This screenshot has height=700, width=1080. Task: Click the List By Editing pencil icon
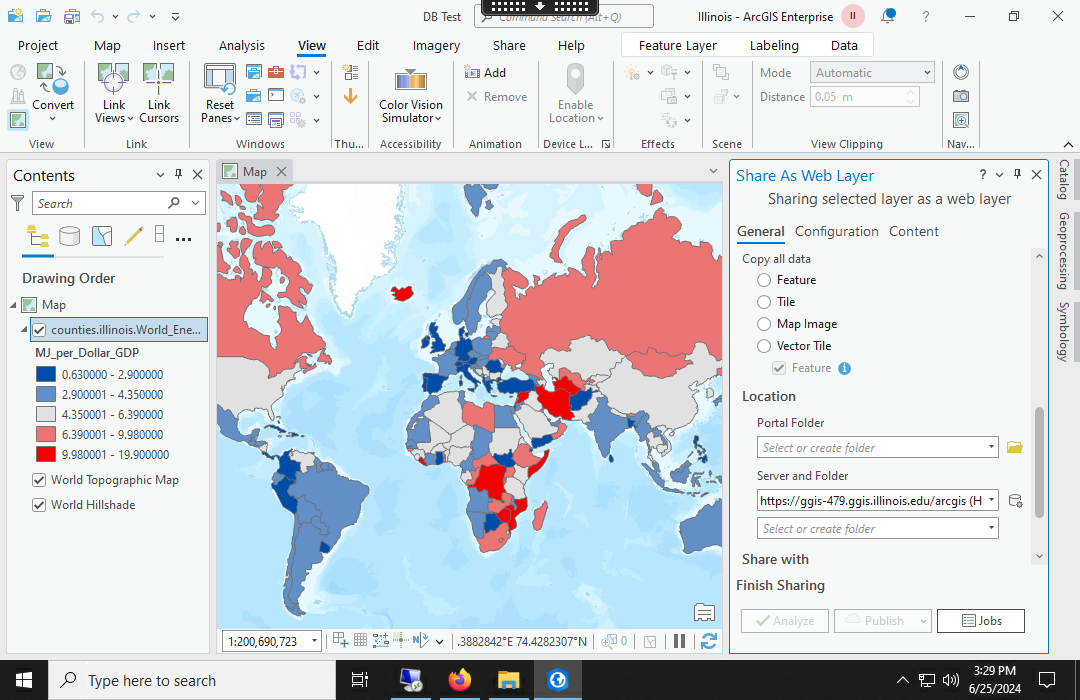click(133, 236)
